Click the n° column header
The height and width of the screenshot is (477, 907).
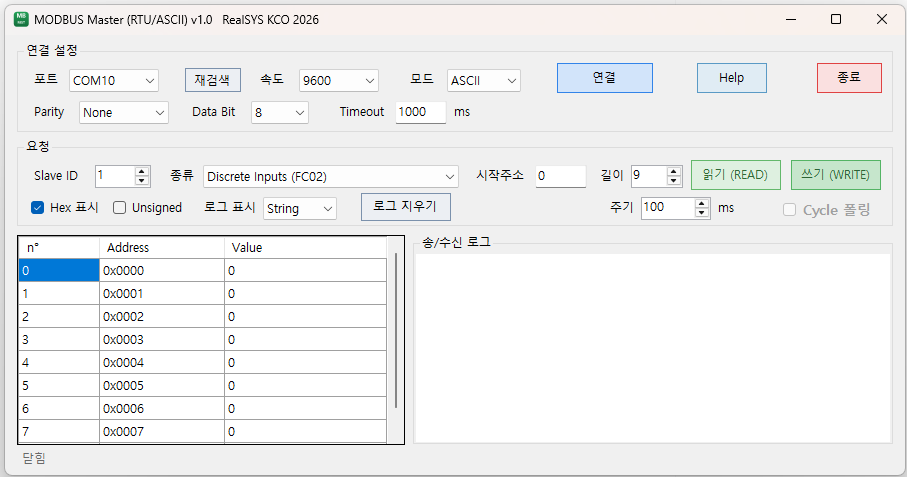coord(59,247)
